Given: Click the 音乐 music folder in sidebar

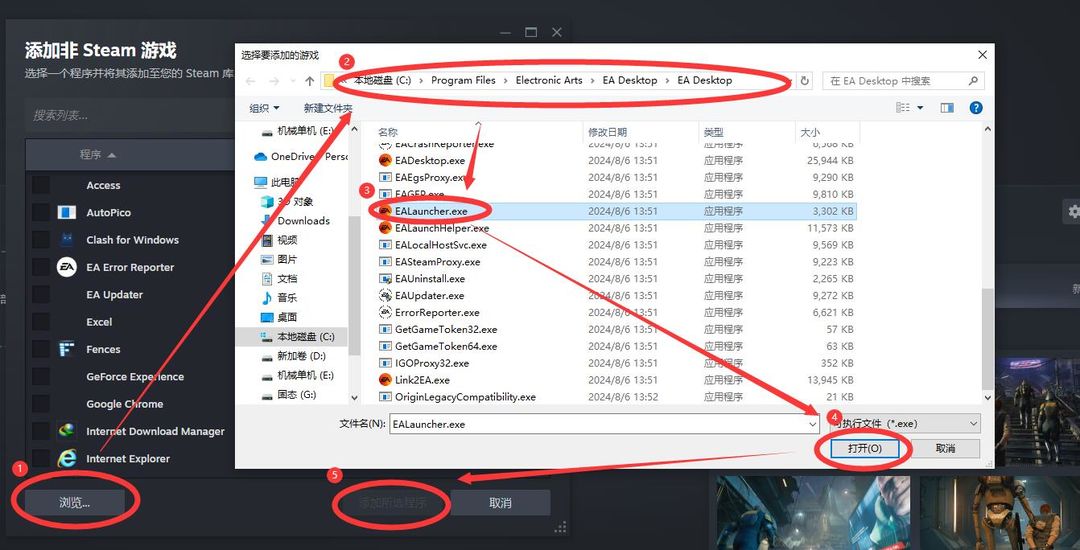Looking at the screenshot, I should click(x=279, y=298).
